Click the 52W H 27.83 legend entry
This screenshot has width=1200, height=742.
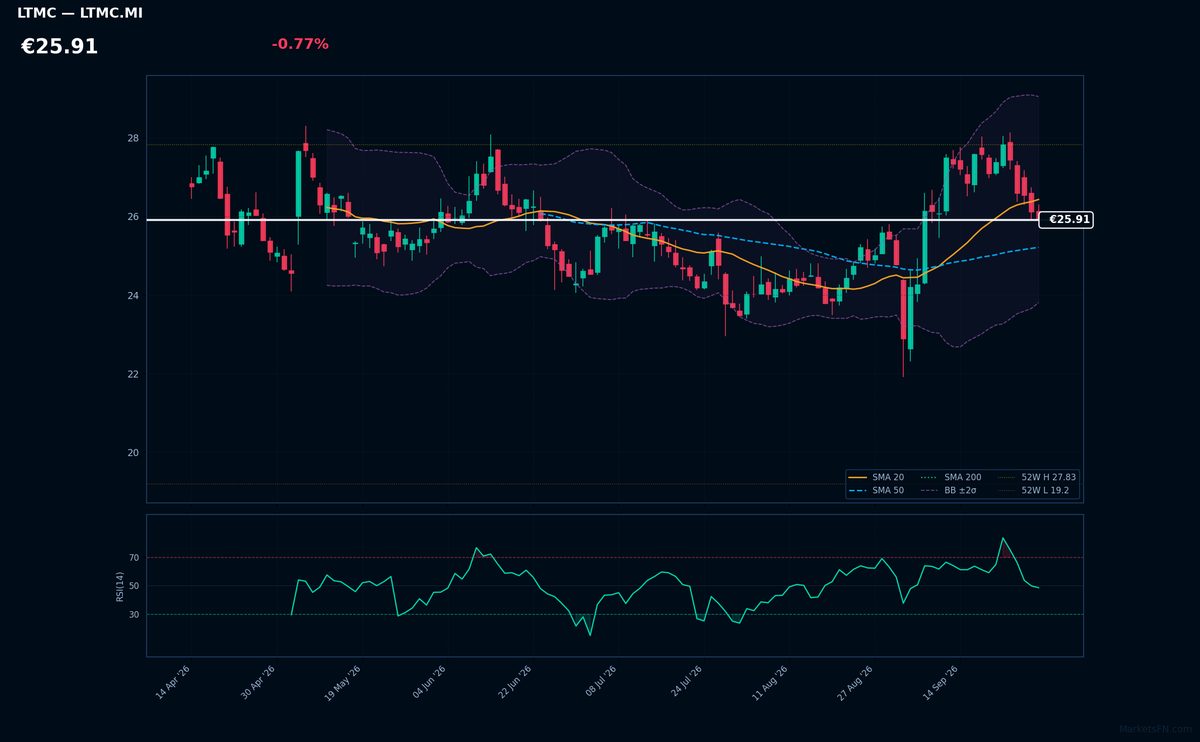1037,478
